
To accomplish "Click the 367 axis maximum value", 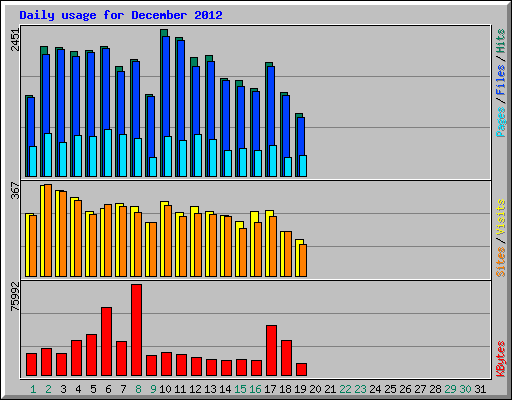I will 15,191.
